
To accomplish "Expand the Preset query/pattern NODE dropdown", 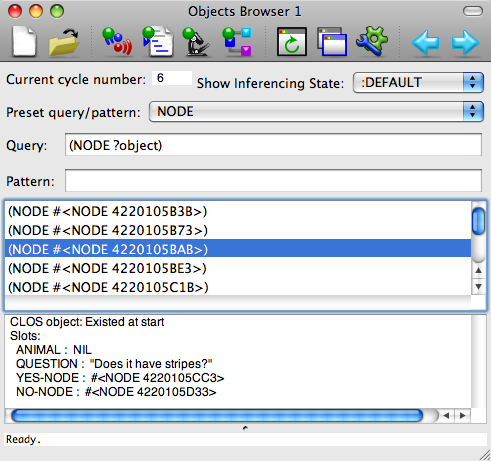I will [x=316, y=112].
